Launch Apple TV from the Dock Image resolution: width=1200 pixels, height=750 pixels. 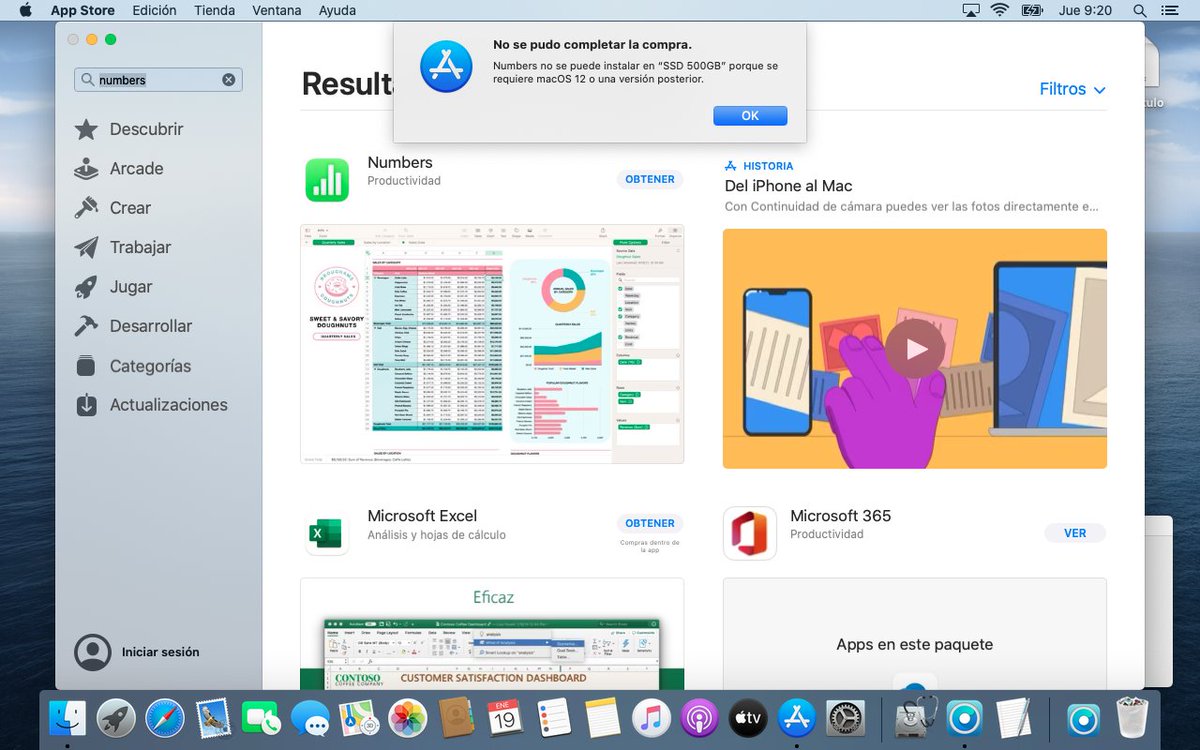coord(748,717)
